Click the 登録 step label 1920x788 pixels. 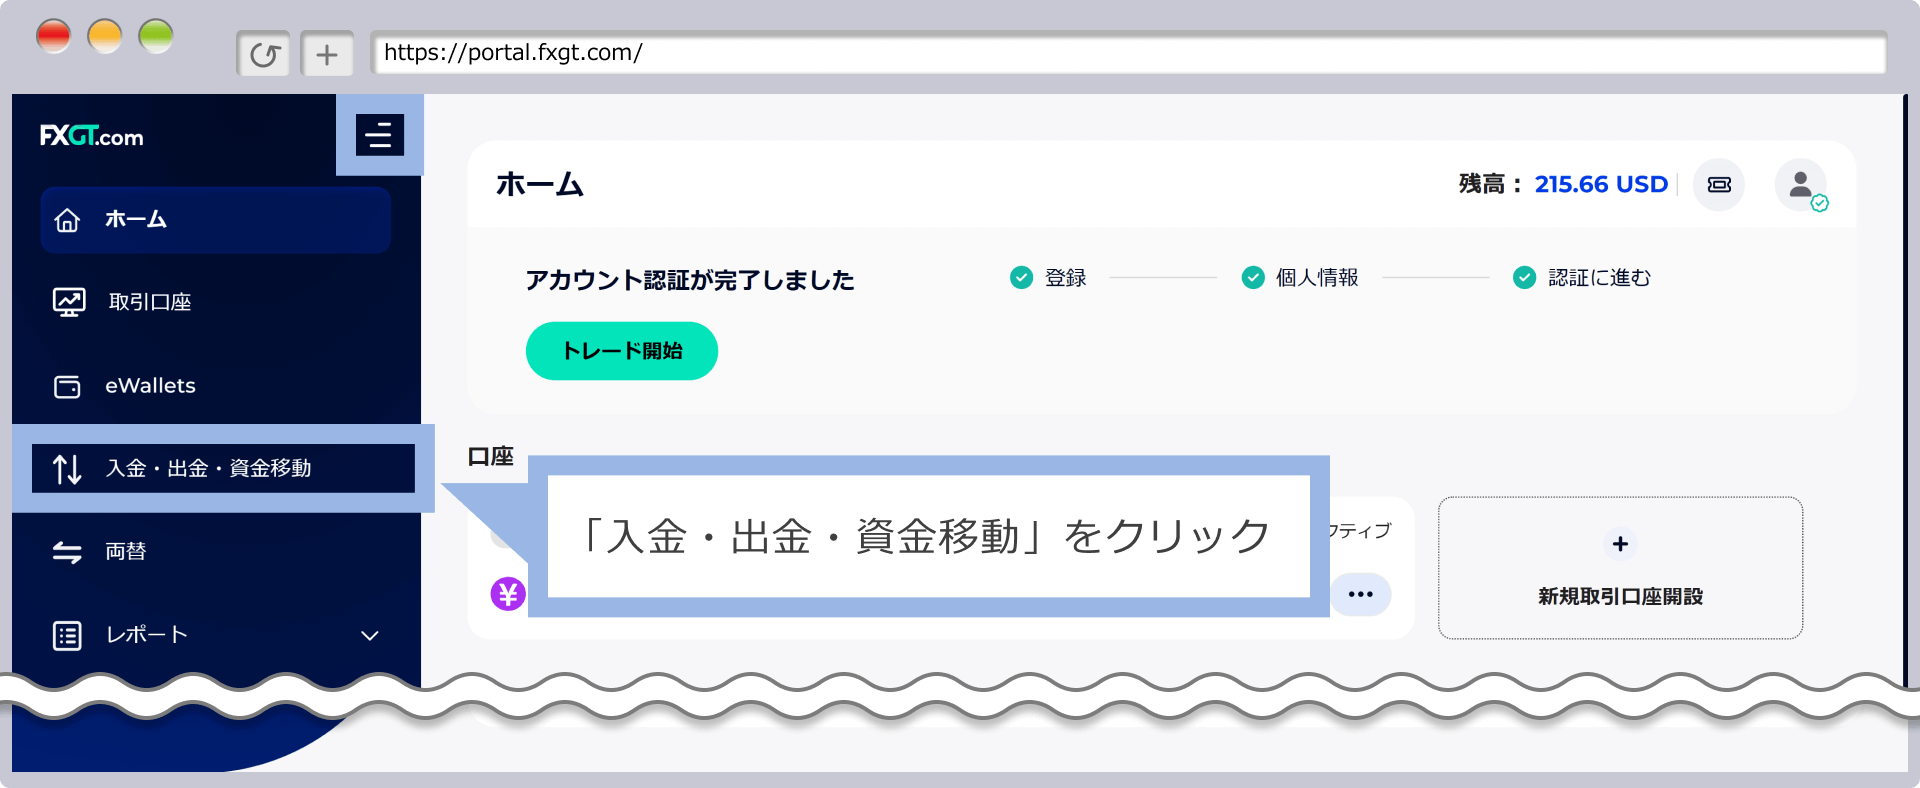[1066, 278]
